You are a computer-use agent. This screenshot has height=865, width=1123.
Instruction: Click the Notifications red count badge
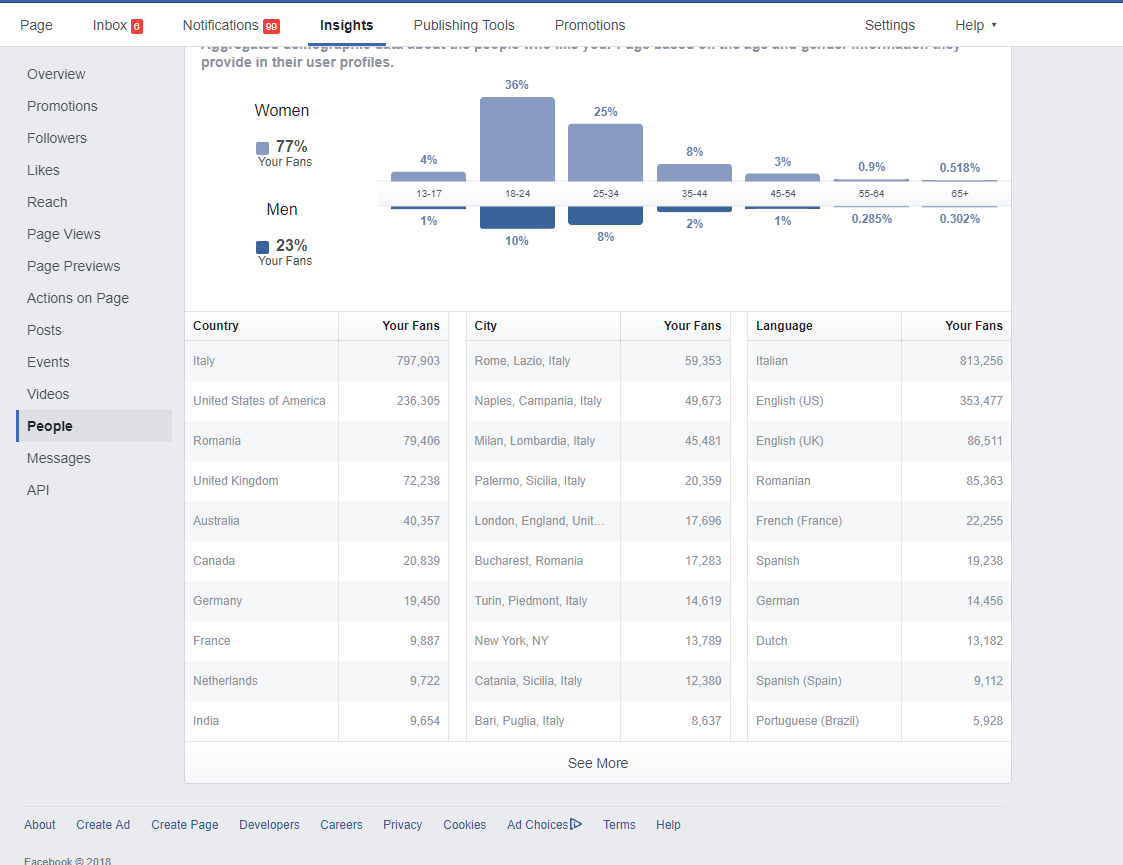pos(271,26)
